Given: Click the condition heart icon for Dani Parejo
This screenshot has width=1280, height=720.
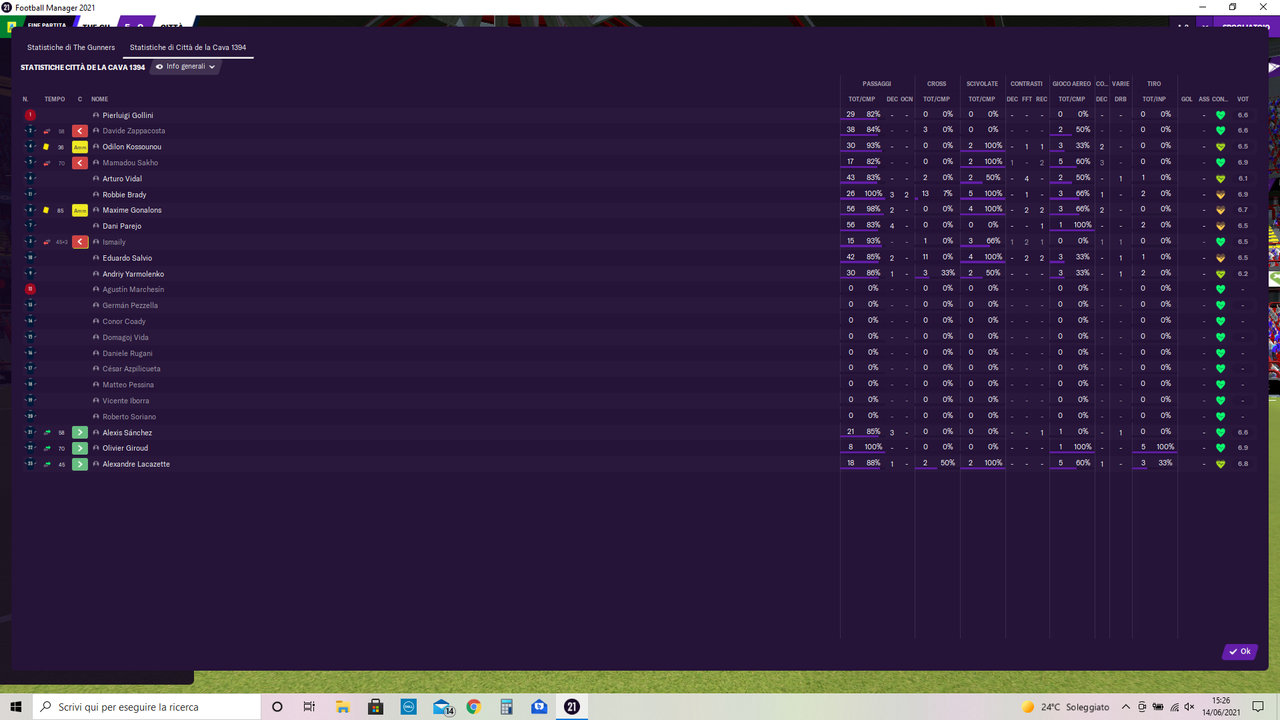Looking at the screenshot, I should coord(1220,226).
